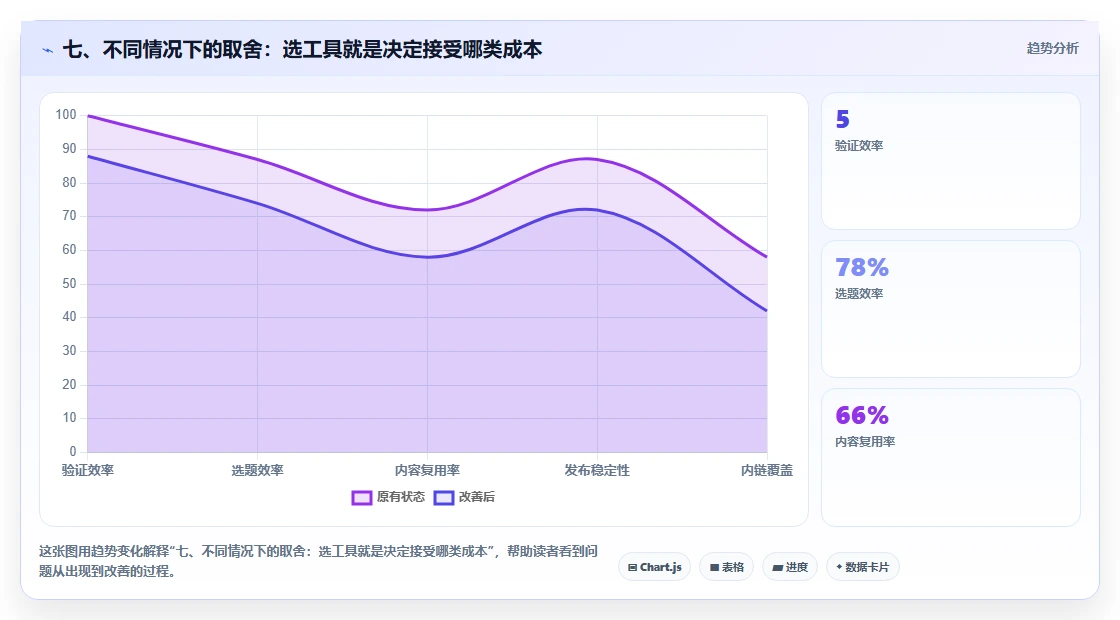Toggle the 原有状态 legend swatch

click(x=361, y=497)
